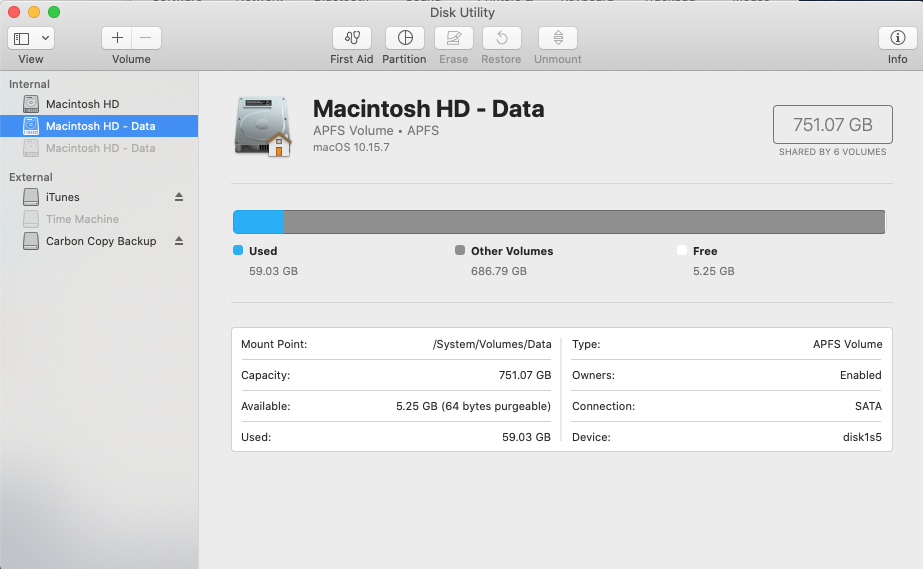This screenshot has width=923, height=569.
Task: Select Macintosh HD in sidebar
Action: (99, 104)
